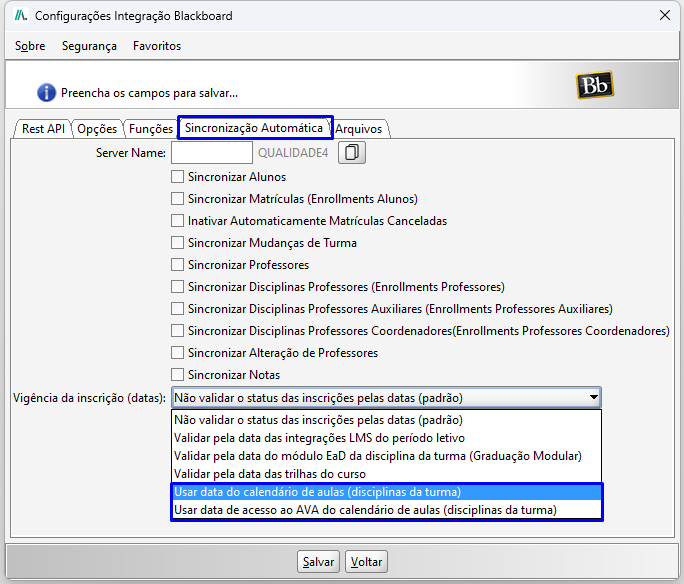Check the Sincronizar Notas checkbox
Screen dimensions: 684x584
coord(177,375)
